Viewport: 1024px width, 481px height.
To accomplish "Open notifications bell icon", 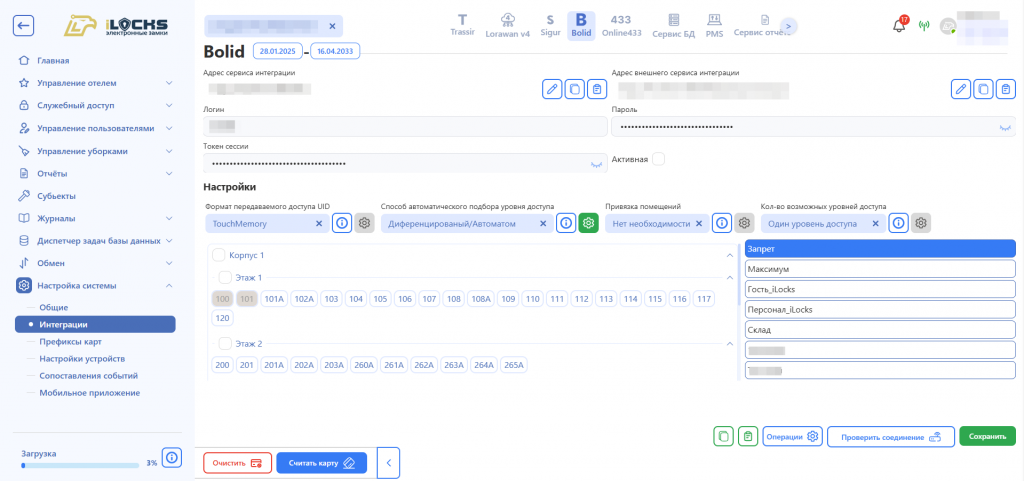I will coord(899,25).
